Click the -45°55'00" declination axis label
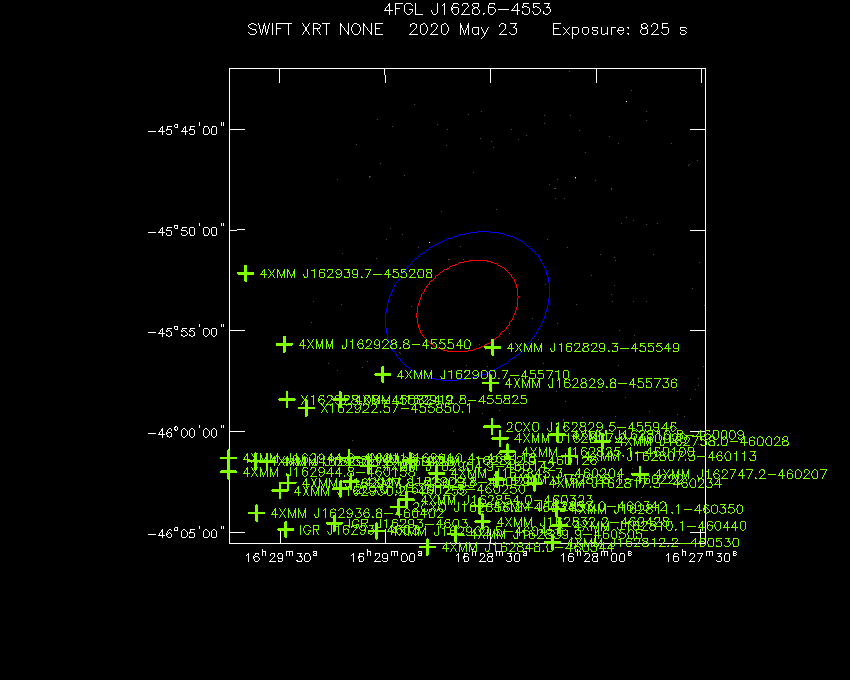The image size is (850, 680). [x=186, y=332]
